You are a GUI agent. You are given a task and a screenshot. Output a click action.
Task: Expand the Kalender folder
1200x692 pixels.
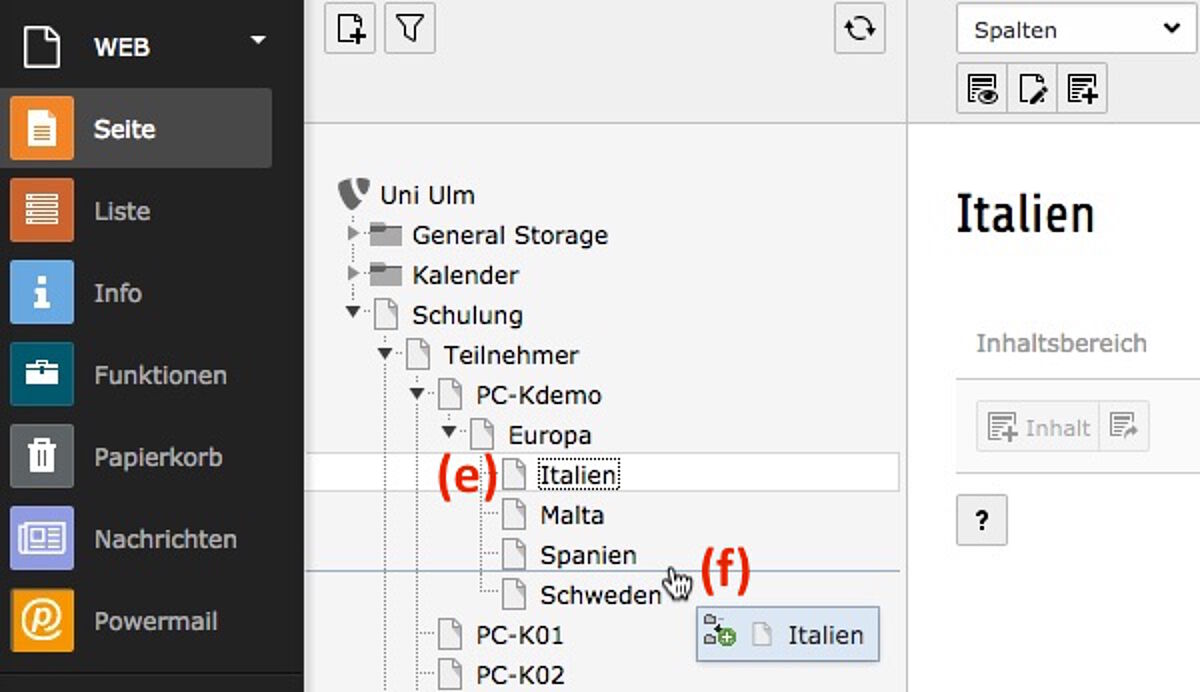click(x=352, y=273)
